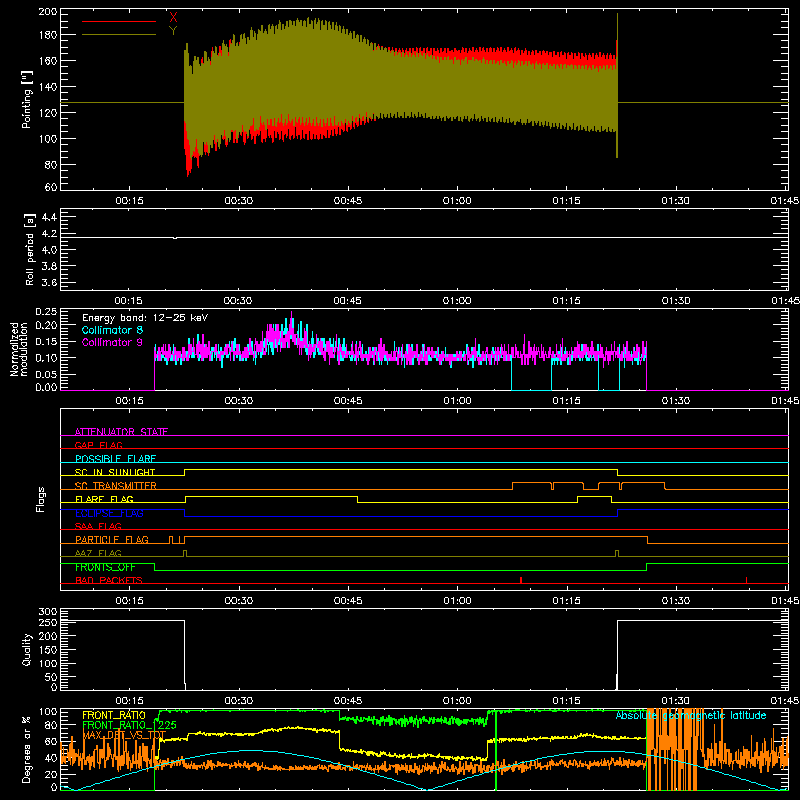Screen dimensions: 800x800
Task: Click the 'Normalized modulation' axis title
Action: tap(19, 349)
